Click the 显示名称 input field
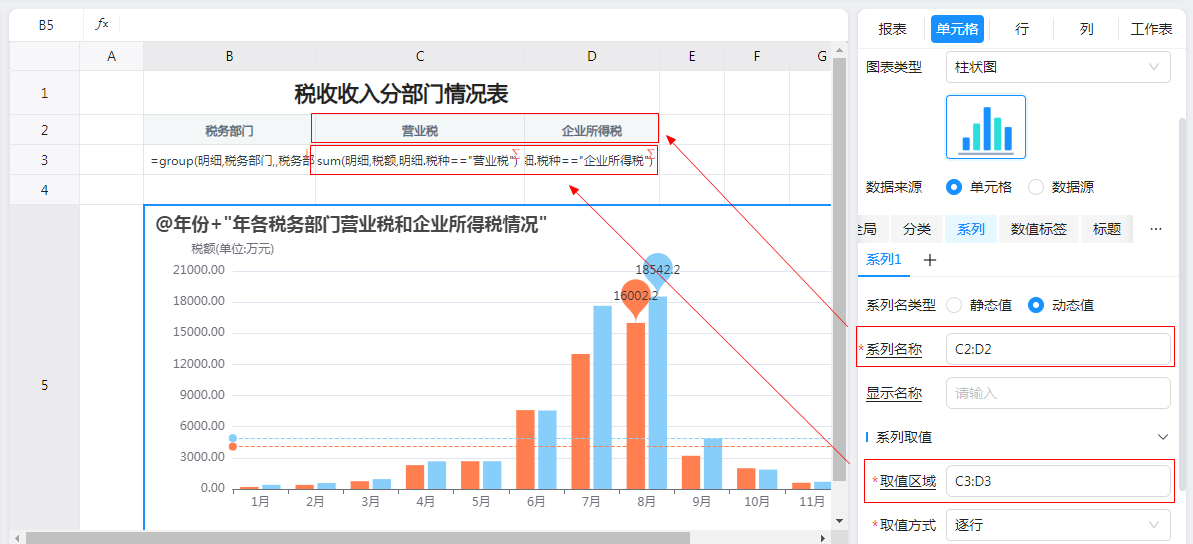1193x544 pixels. pyautogui.click(x=1057, y=393)
